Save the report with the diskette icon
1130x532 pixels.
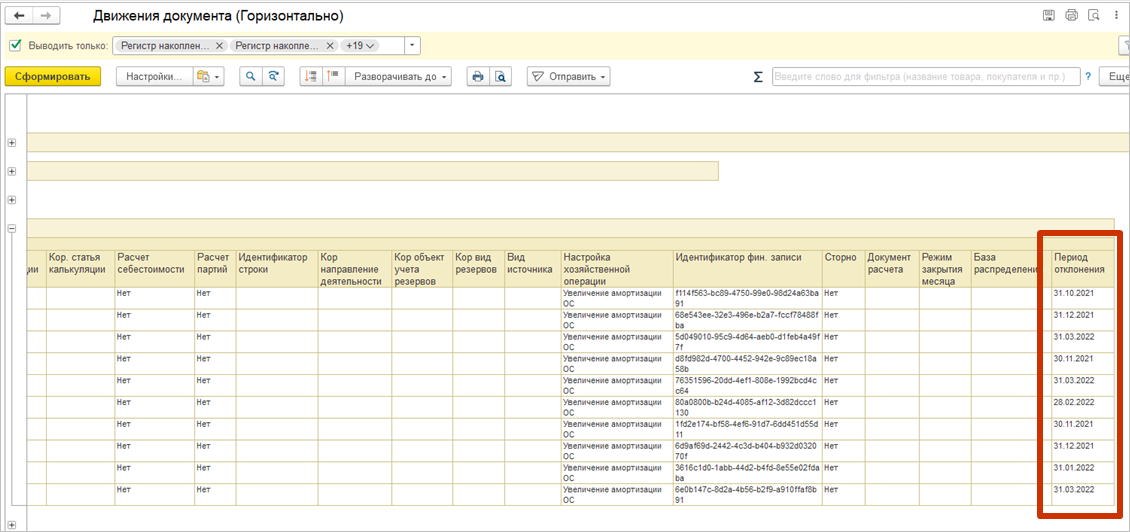point(1048,15)
